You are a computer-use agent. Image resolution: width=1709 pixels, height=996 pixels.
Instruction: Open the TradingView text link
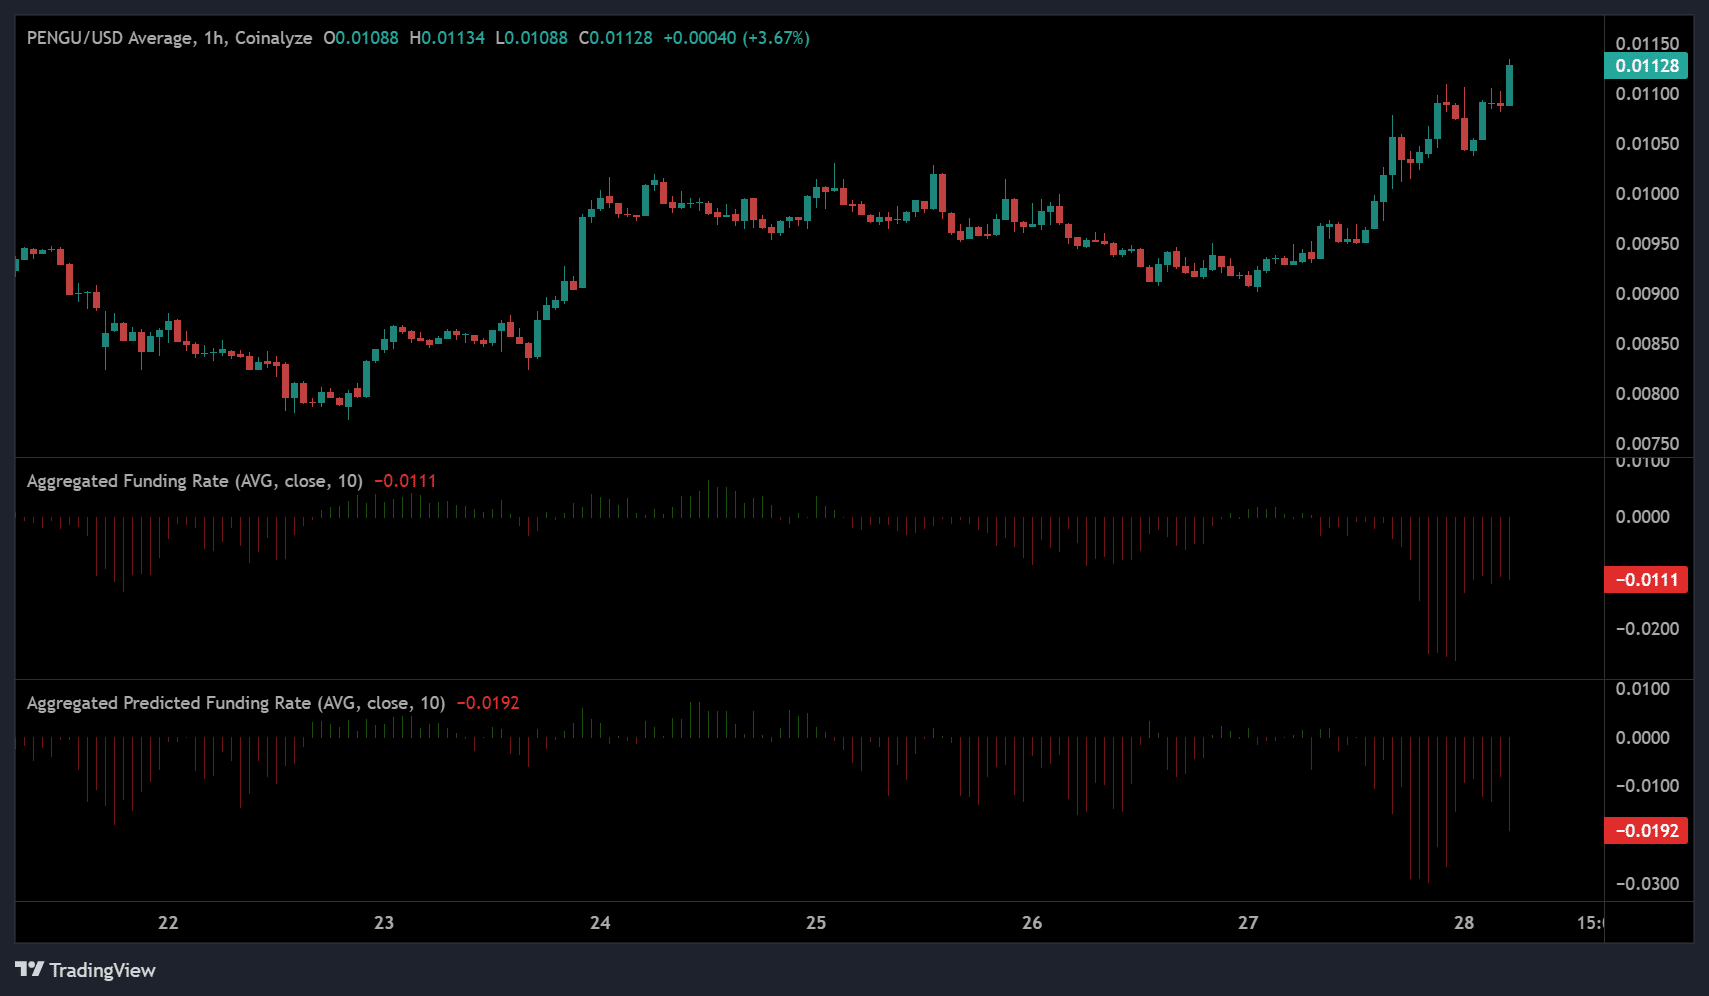pyautogui.click(x=102, y=970)
